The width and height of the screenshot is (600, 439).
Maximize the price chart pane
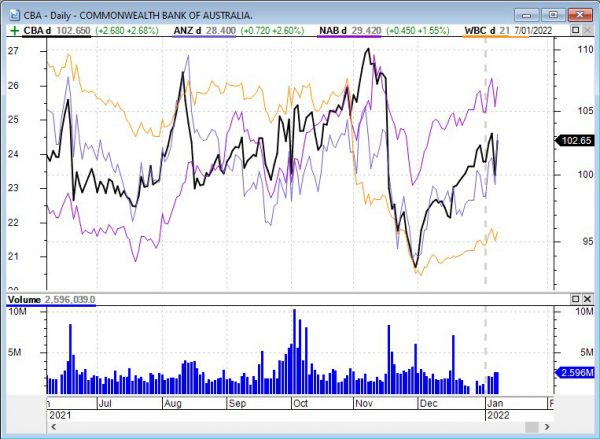point(576,30)
